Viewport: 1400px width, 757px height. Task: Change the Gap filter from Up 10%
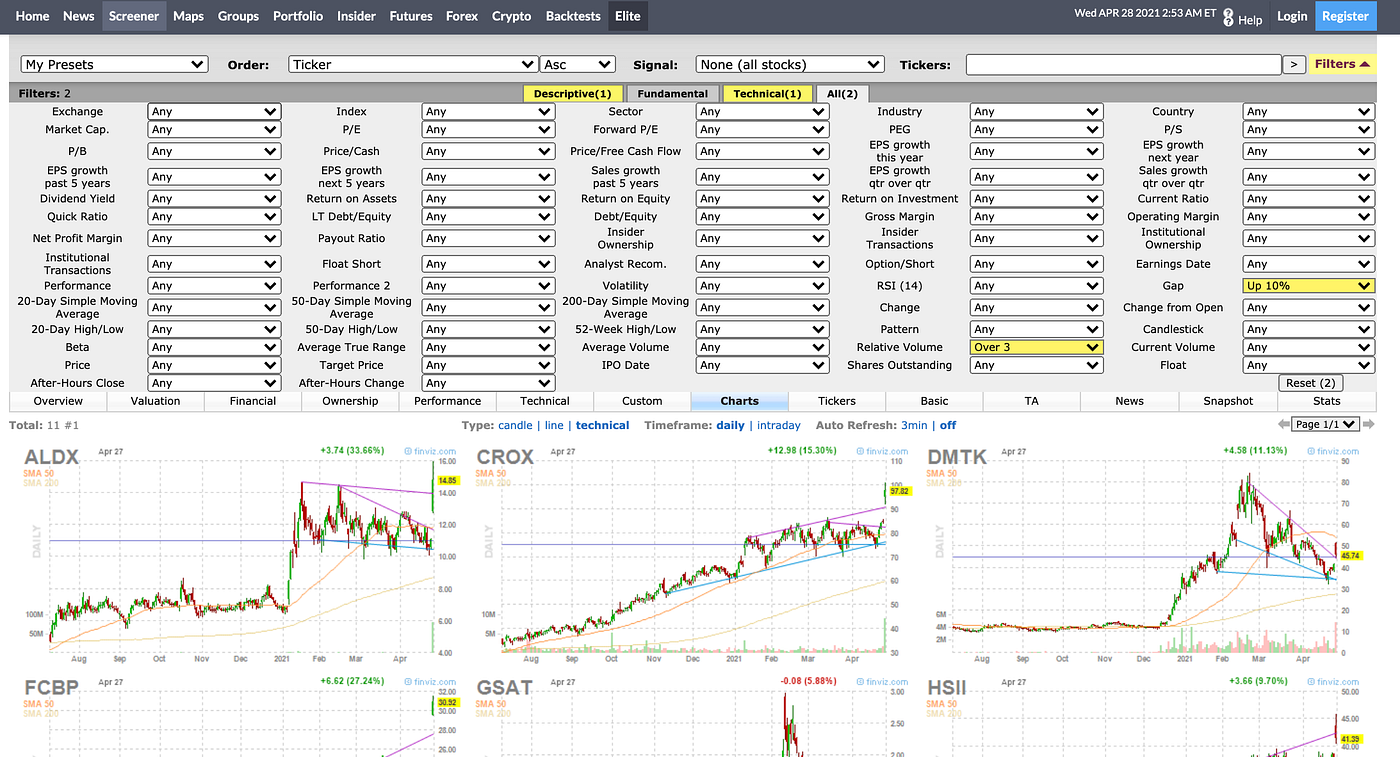[x=1308, y=285]
